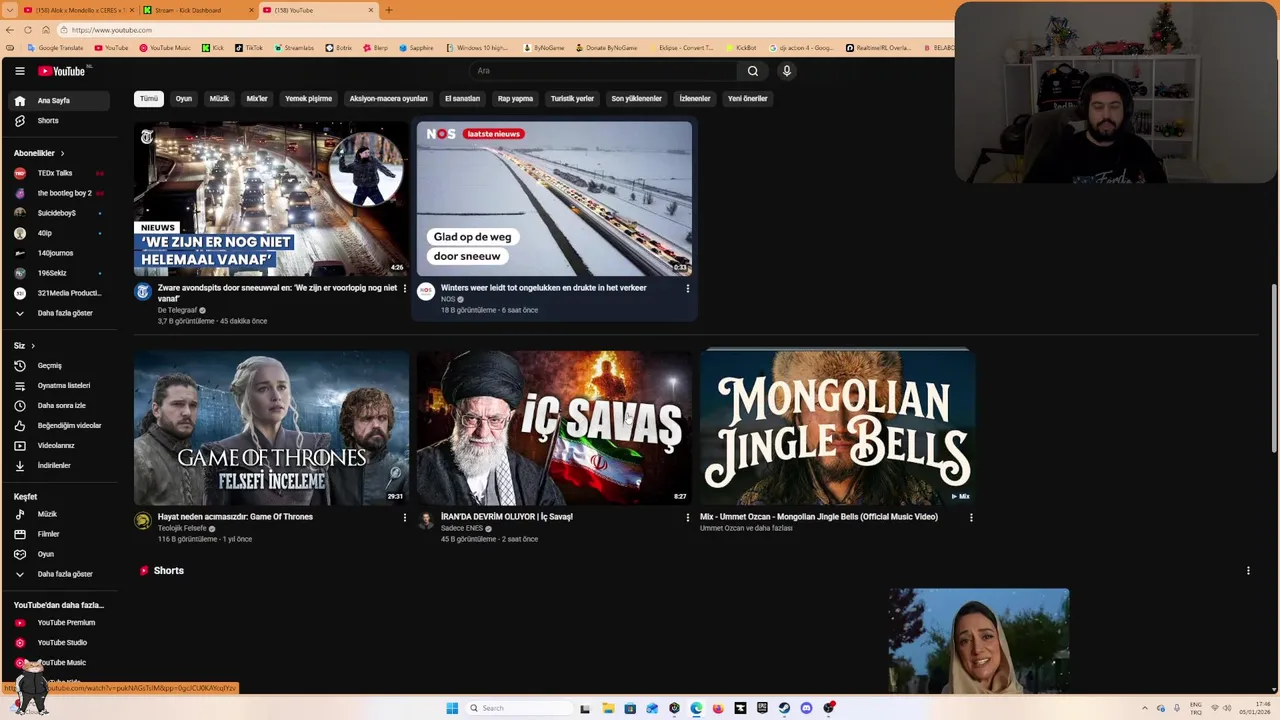Open More options for Game Of Thrones video
Image resolution: width=1280 pixels, height=720 pixels.
point(405,517)
